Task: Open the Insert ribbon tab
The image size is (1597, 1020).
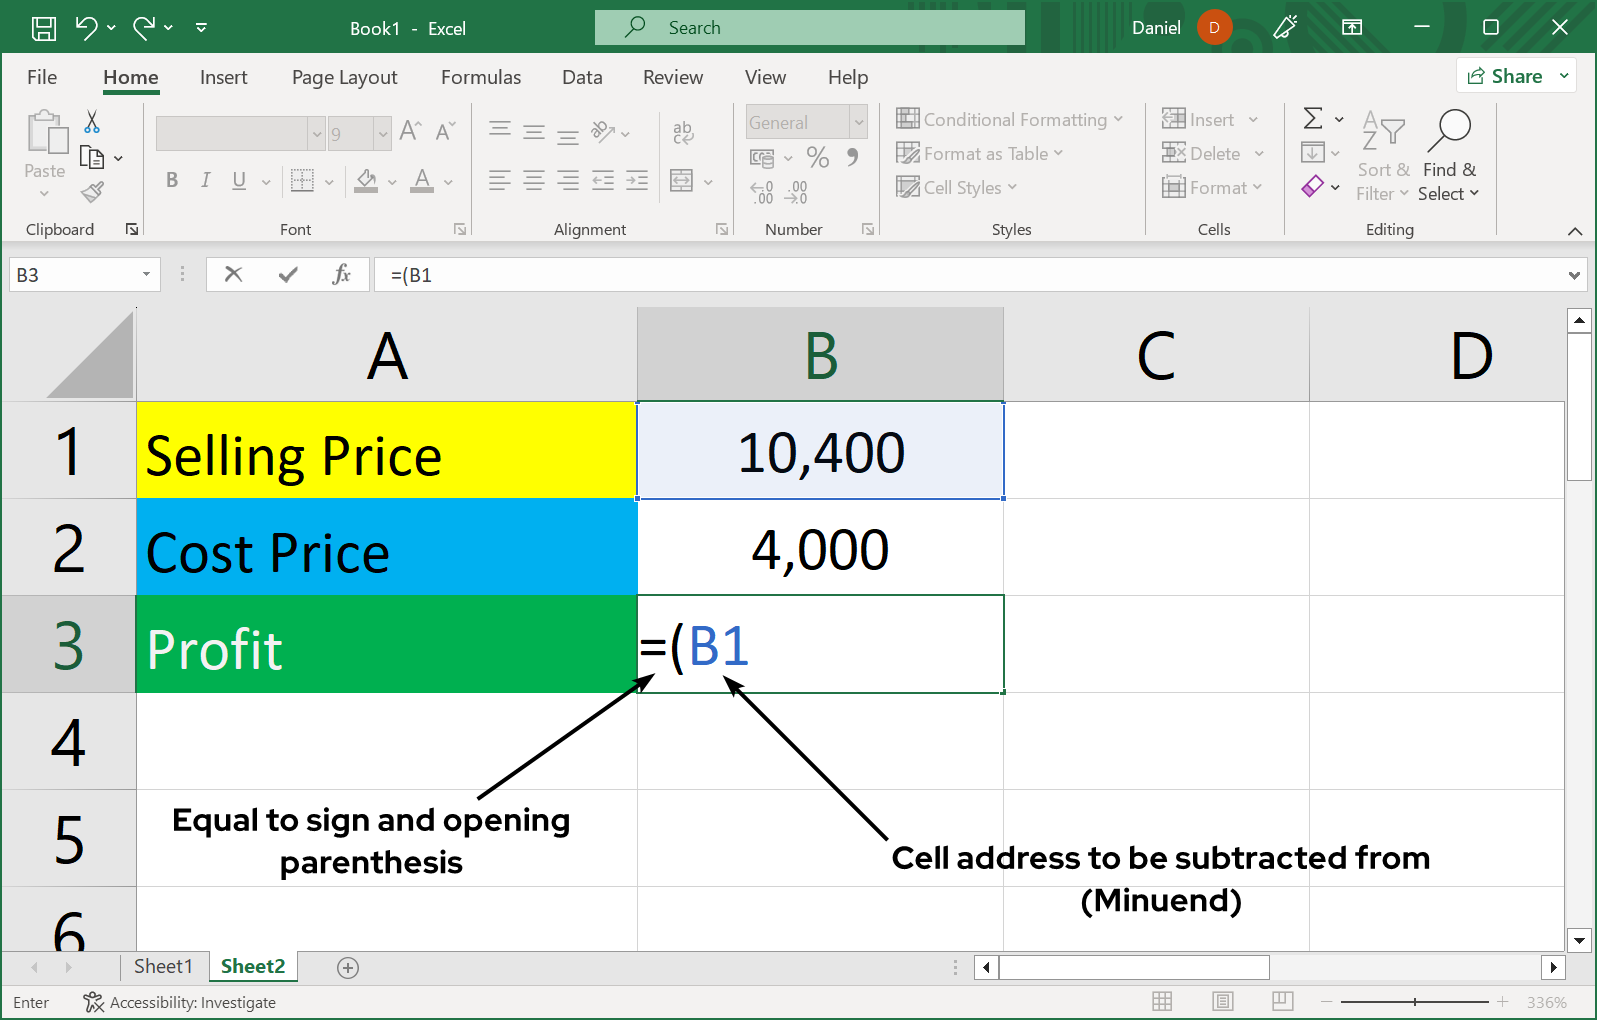Action: coord(223,77)
